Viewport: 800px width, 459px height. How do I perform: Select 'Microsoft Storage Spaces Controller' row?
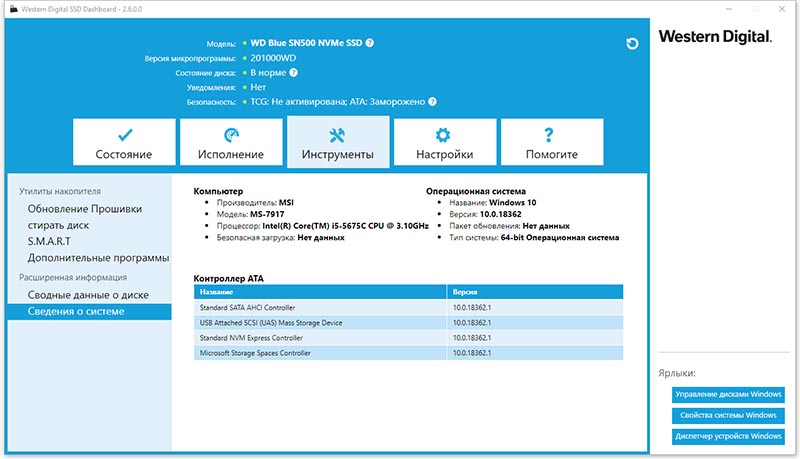pos(408,353)
